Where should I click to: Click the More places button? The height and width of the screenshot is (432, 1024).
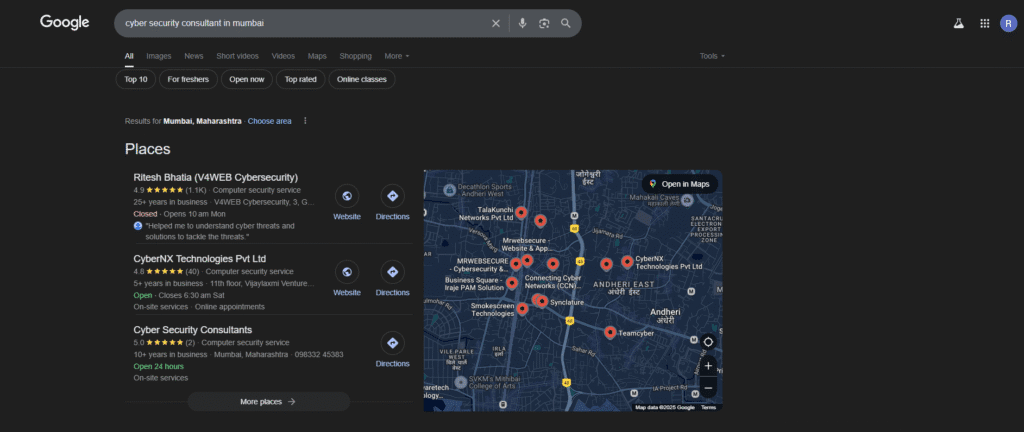(x=268, y=401)
